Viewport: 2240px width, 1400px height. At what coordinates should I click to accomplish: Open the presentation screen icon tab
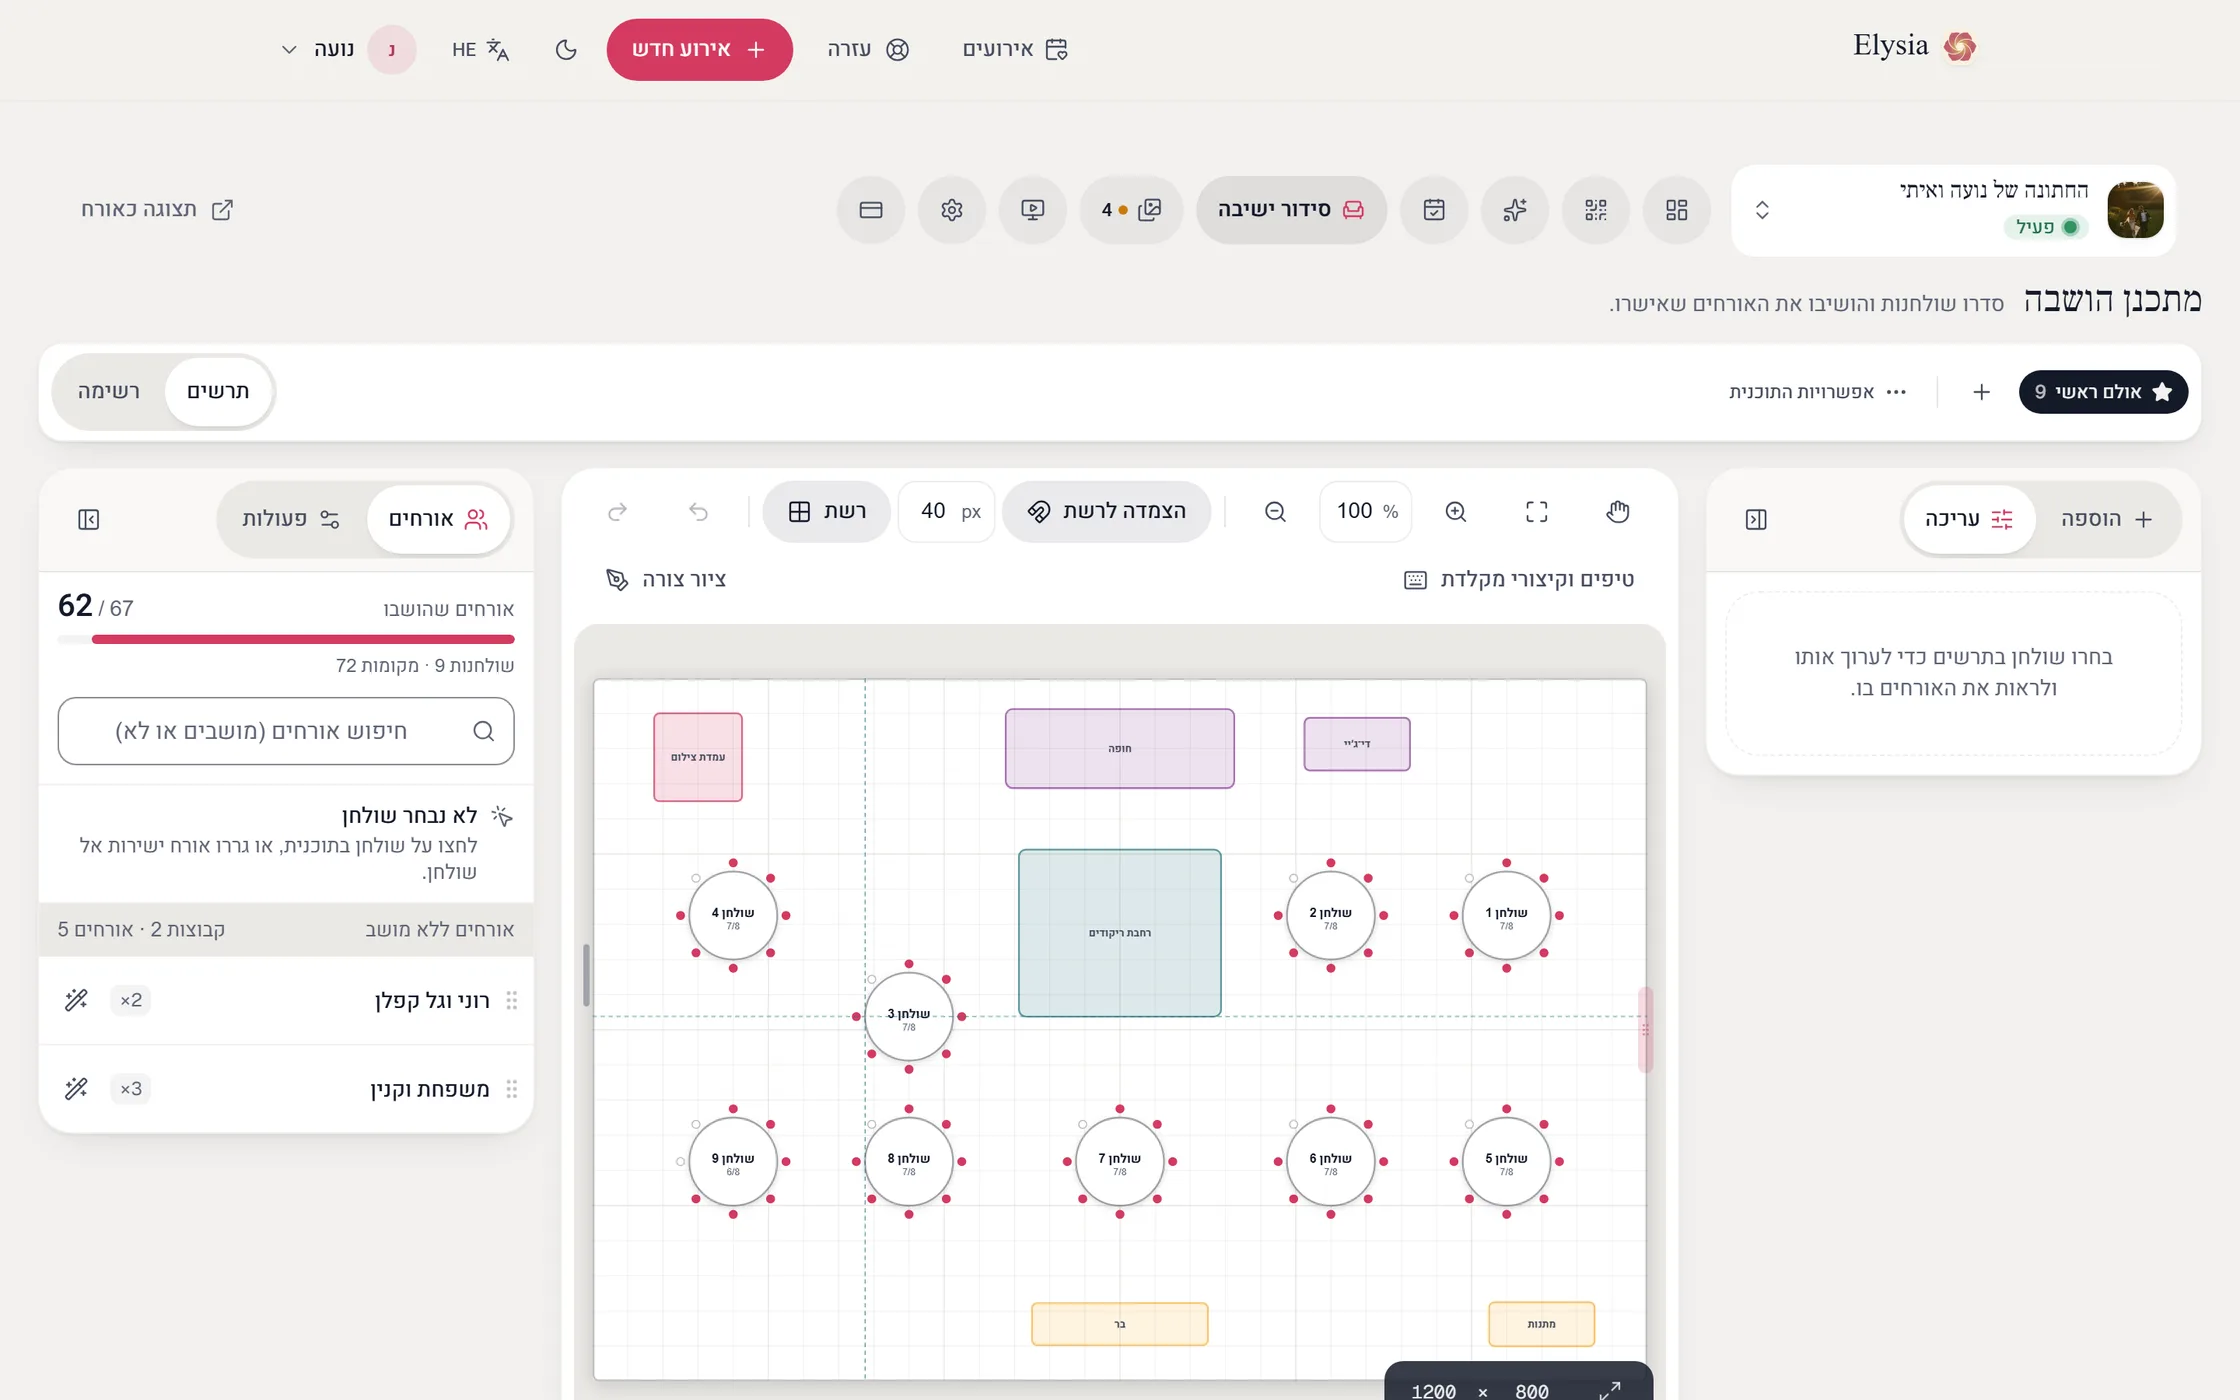tap(1033, 210)
